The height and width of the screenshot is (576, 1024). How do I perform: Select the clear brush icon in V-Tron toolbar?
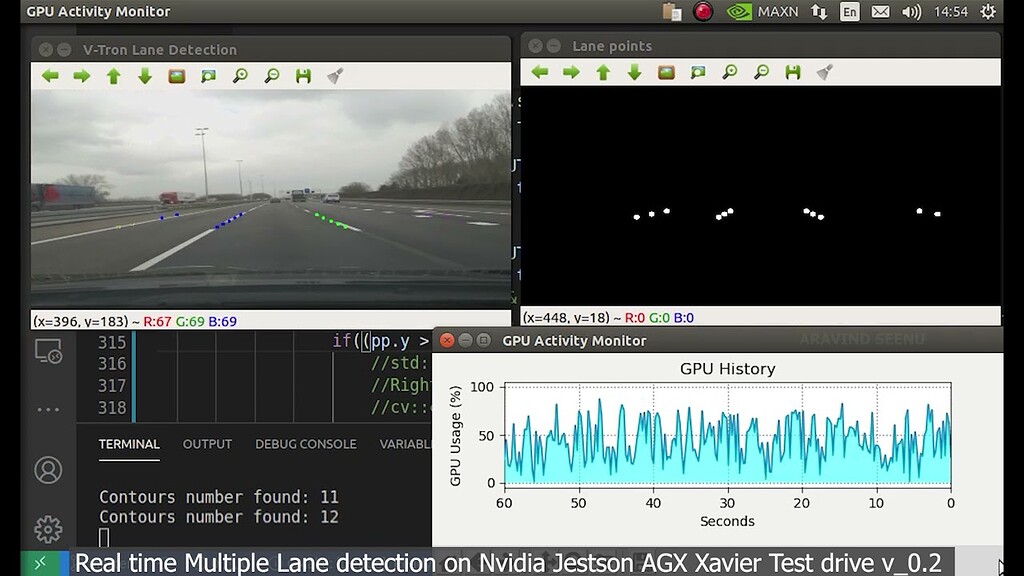pos(334,74)
